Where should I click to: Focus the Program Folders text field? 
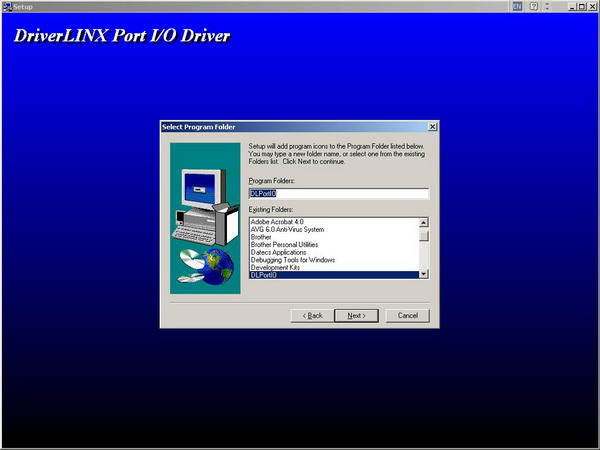tap(339, 194)
